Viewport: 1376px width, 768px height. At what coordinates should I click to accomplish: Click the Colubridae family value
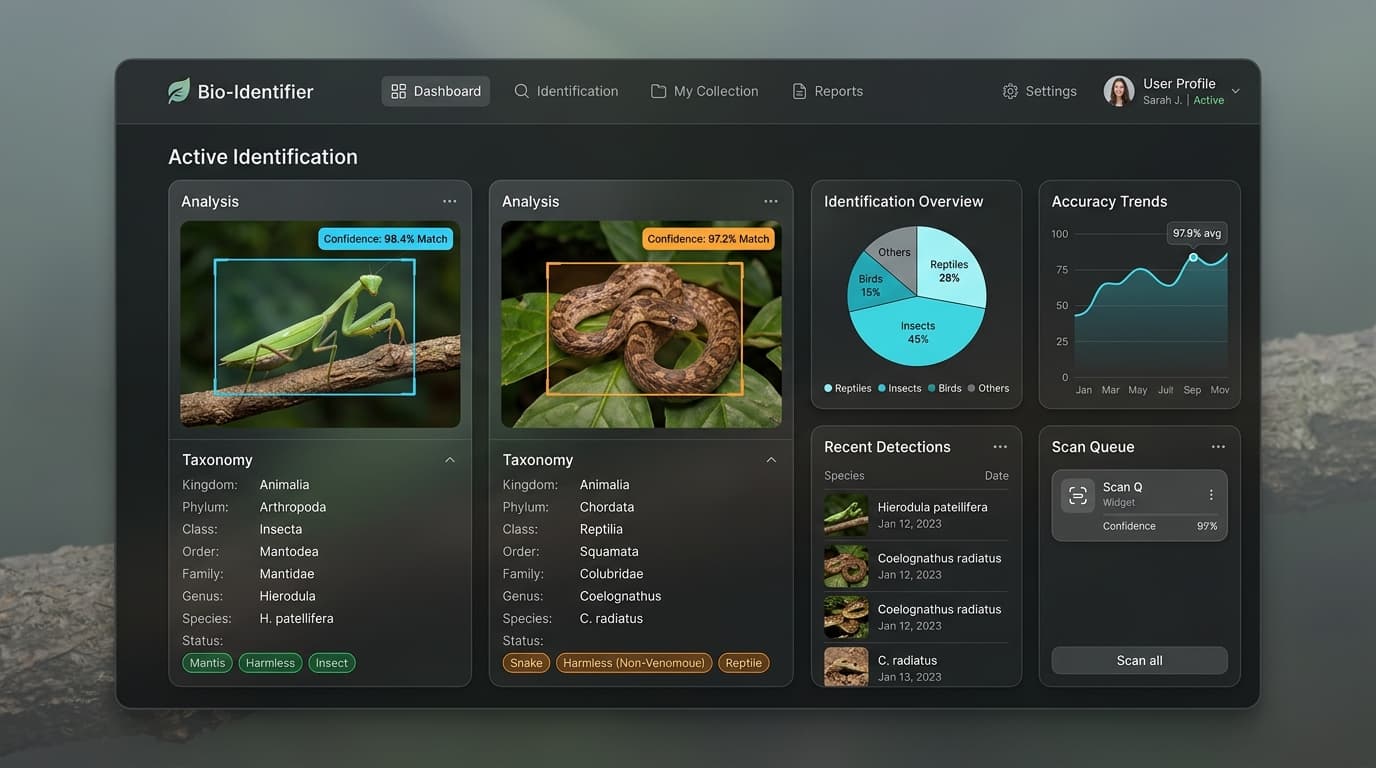[611, 574]
